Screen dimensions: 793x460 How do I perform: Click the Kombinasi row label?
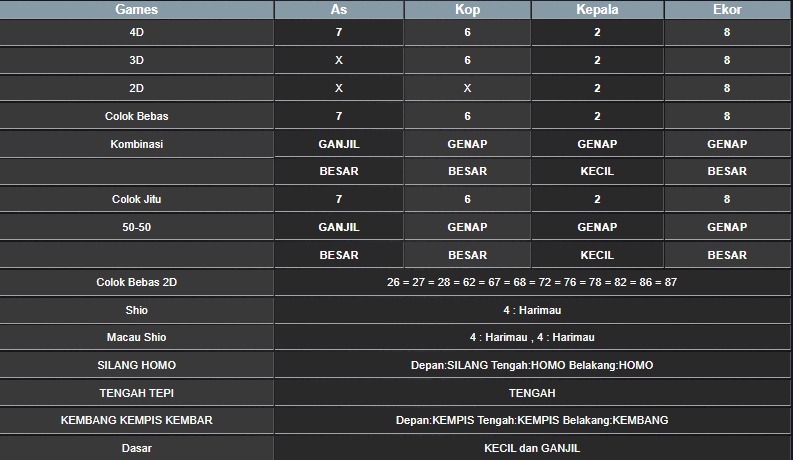(x=136, y=144)
